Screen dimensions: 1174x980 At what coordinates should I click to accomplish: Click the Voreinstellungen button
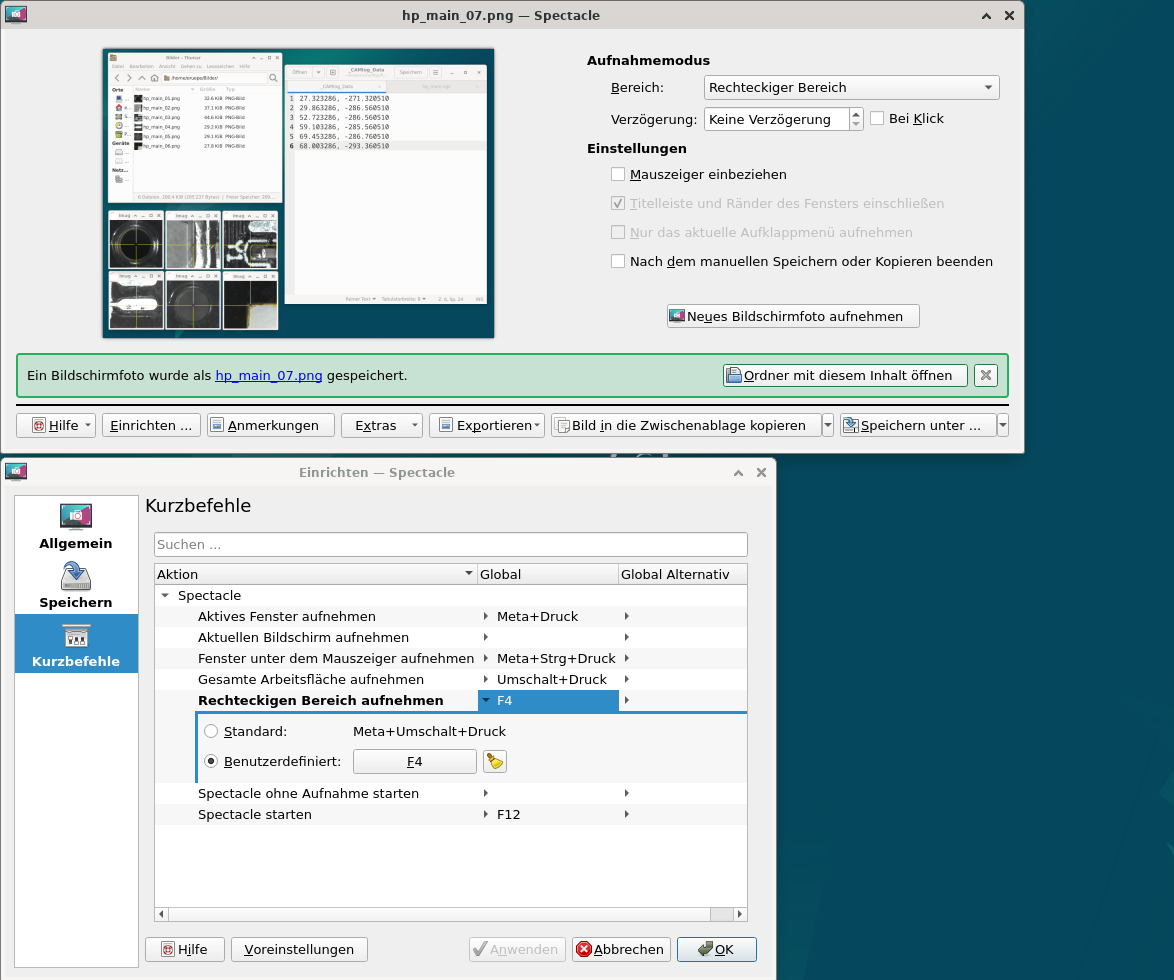click(x=299, y=949)
